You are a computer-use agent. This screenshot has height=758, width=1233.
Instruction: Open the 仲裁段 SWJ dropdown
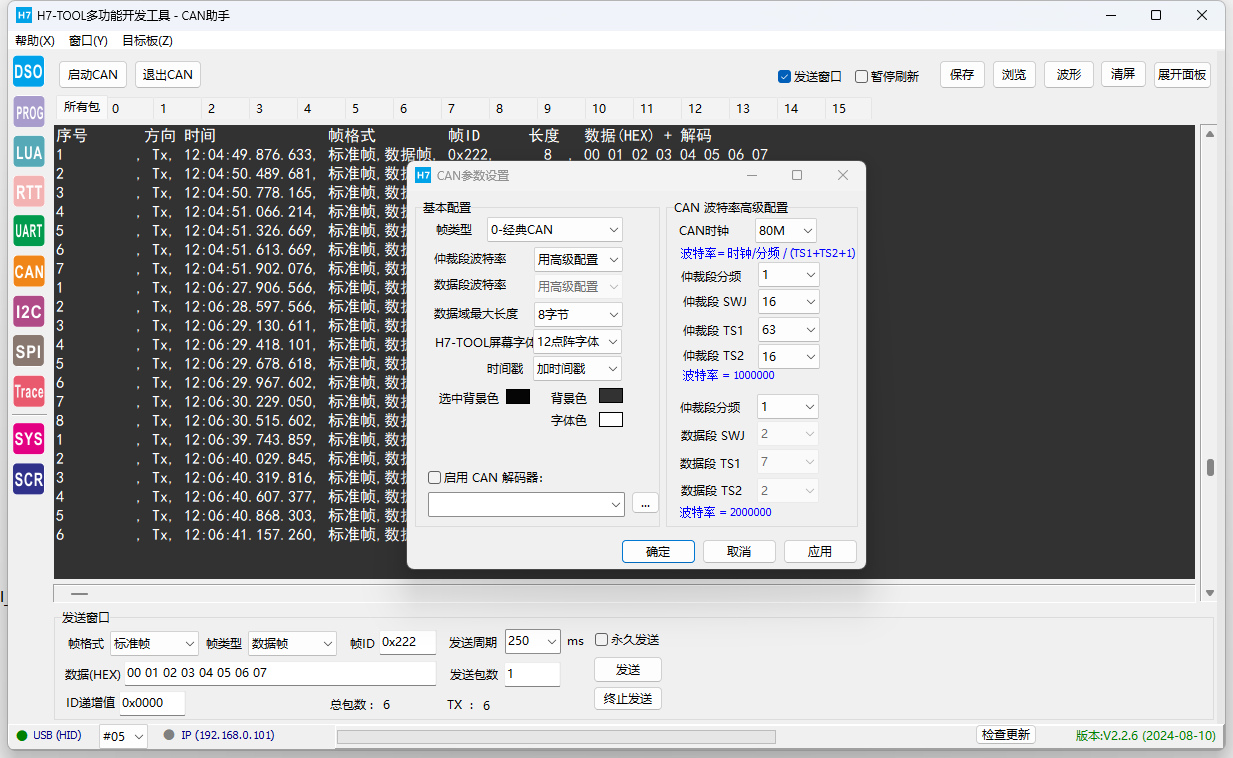coord(789,301)
